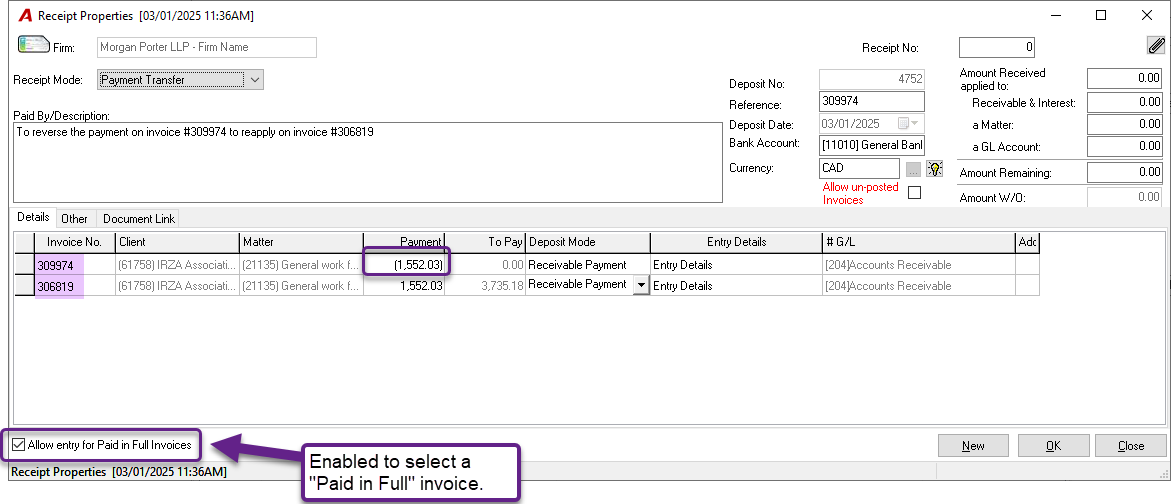Confirm with the OK button
Screen dimensions: 1171x504
pos(1053,446)
